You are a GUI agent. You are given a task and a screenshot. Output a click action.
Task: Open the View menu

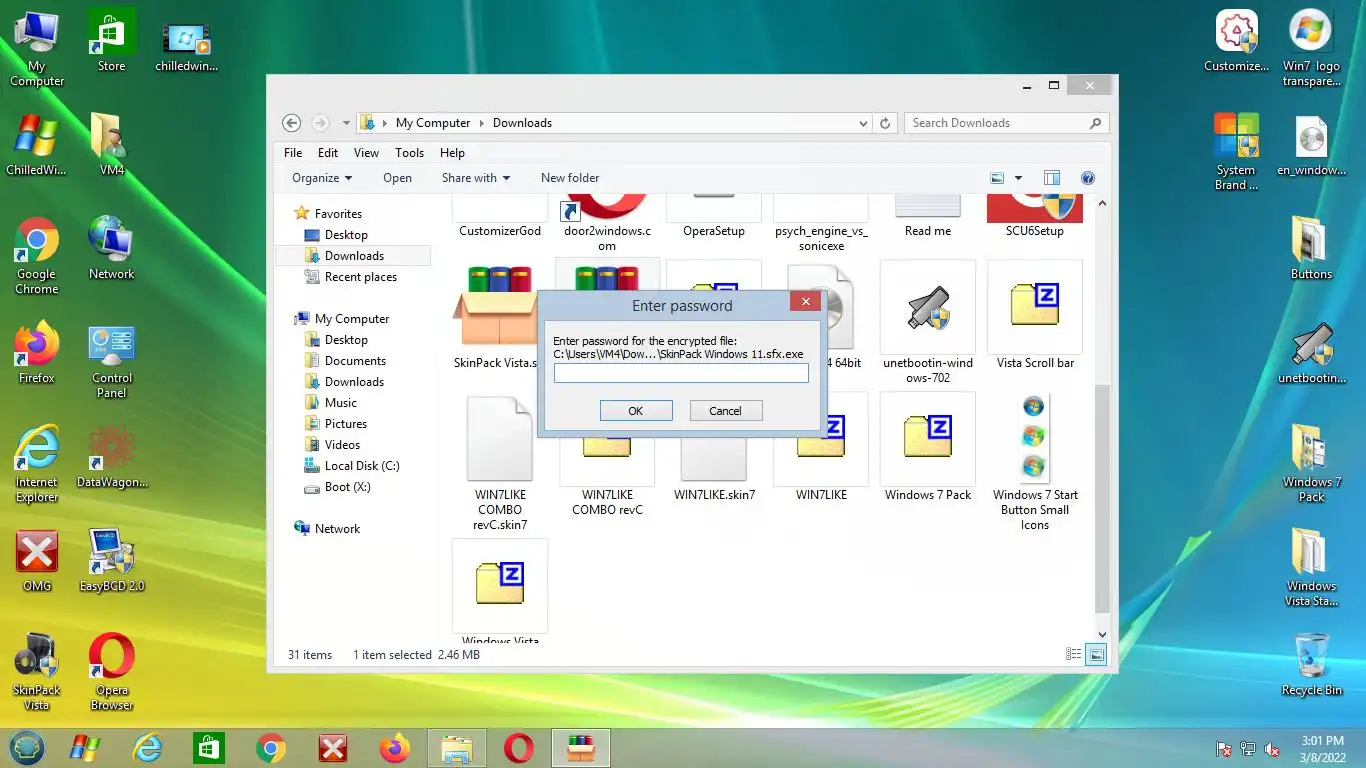pos(366,153)
